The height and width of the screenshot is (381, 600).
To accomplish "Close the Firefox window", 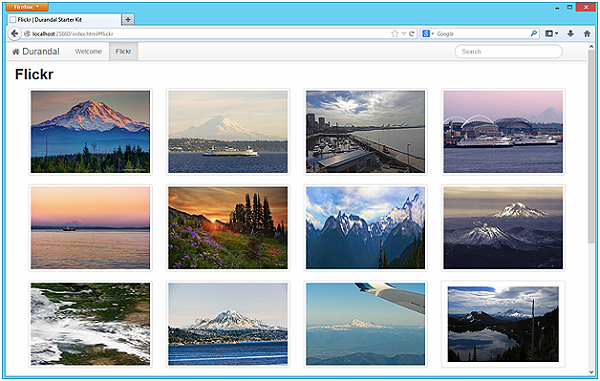I will 586,7.
